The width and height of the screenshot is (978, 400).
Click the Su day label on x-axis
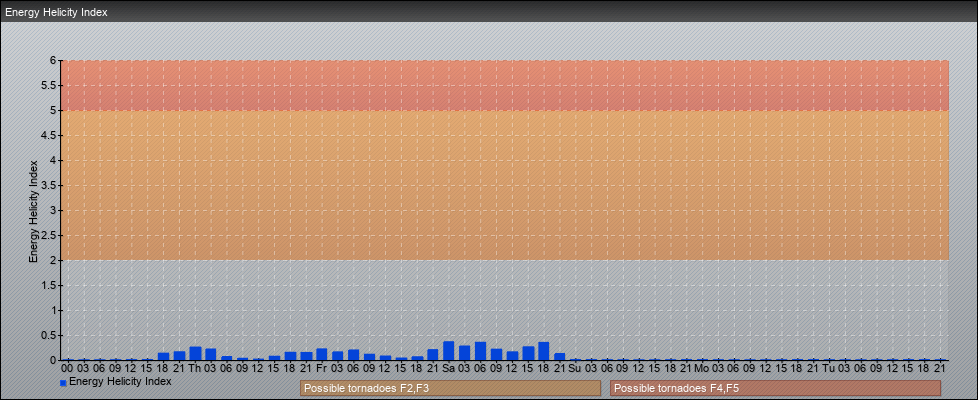(575, 368)
